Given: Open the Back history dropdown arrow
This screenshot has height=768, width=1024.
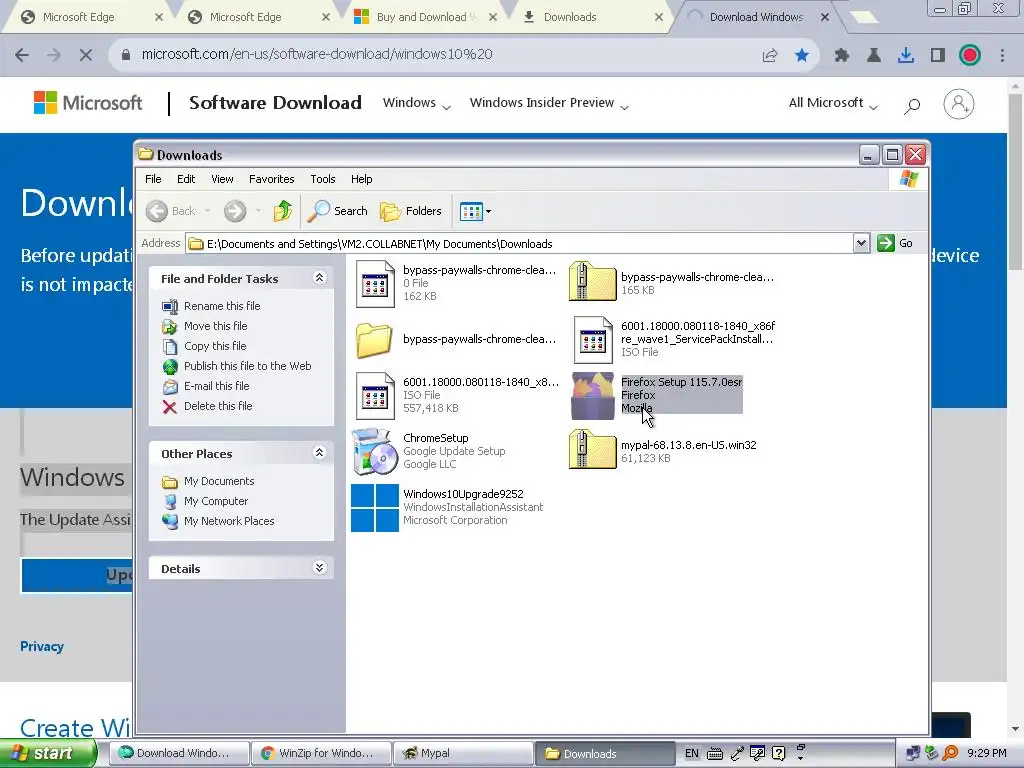Looking at the screenshot, I should 208,211.
